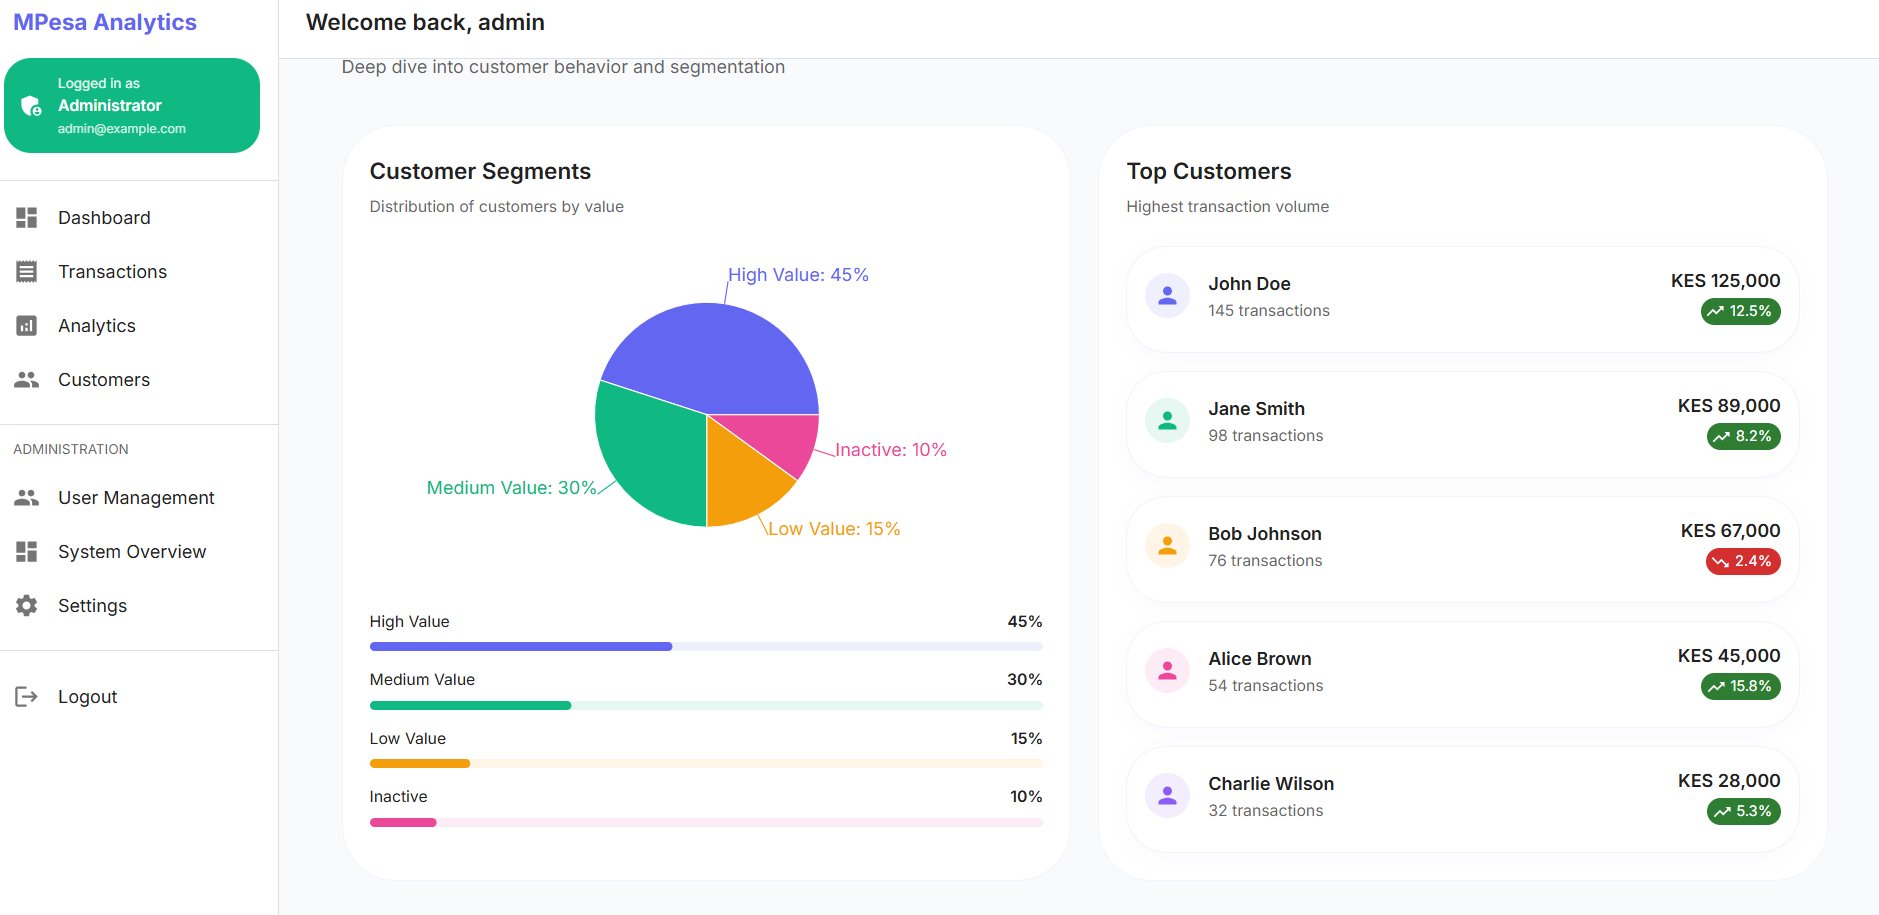Click the Settings gear icon

27,606
